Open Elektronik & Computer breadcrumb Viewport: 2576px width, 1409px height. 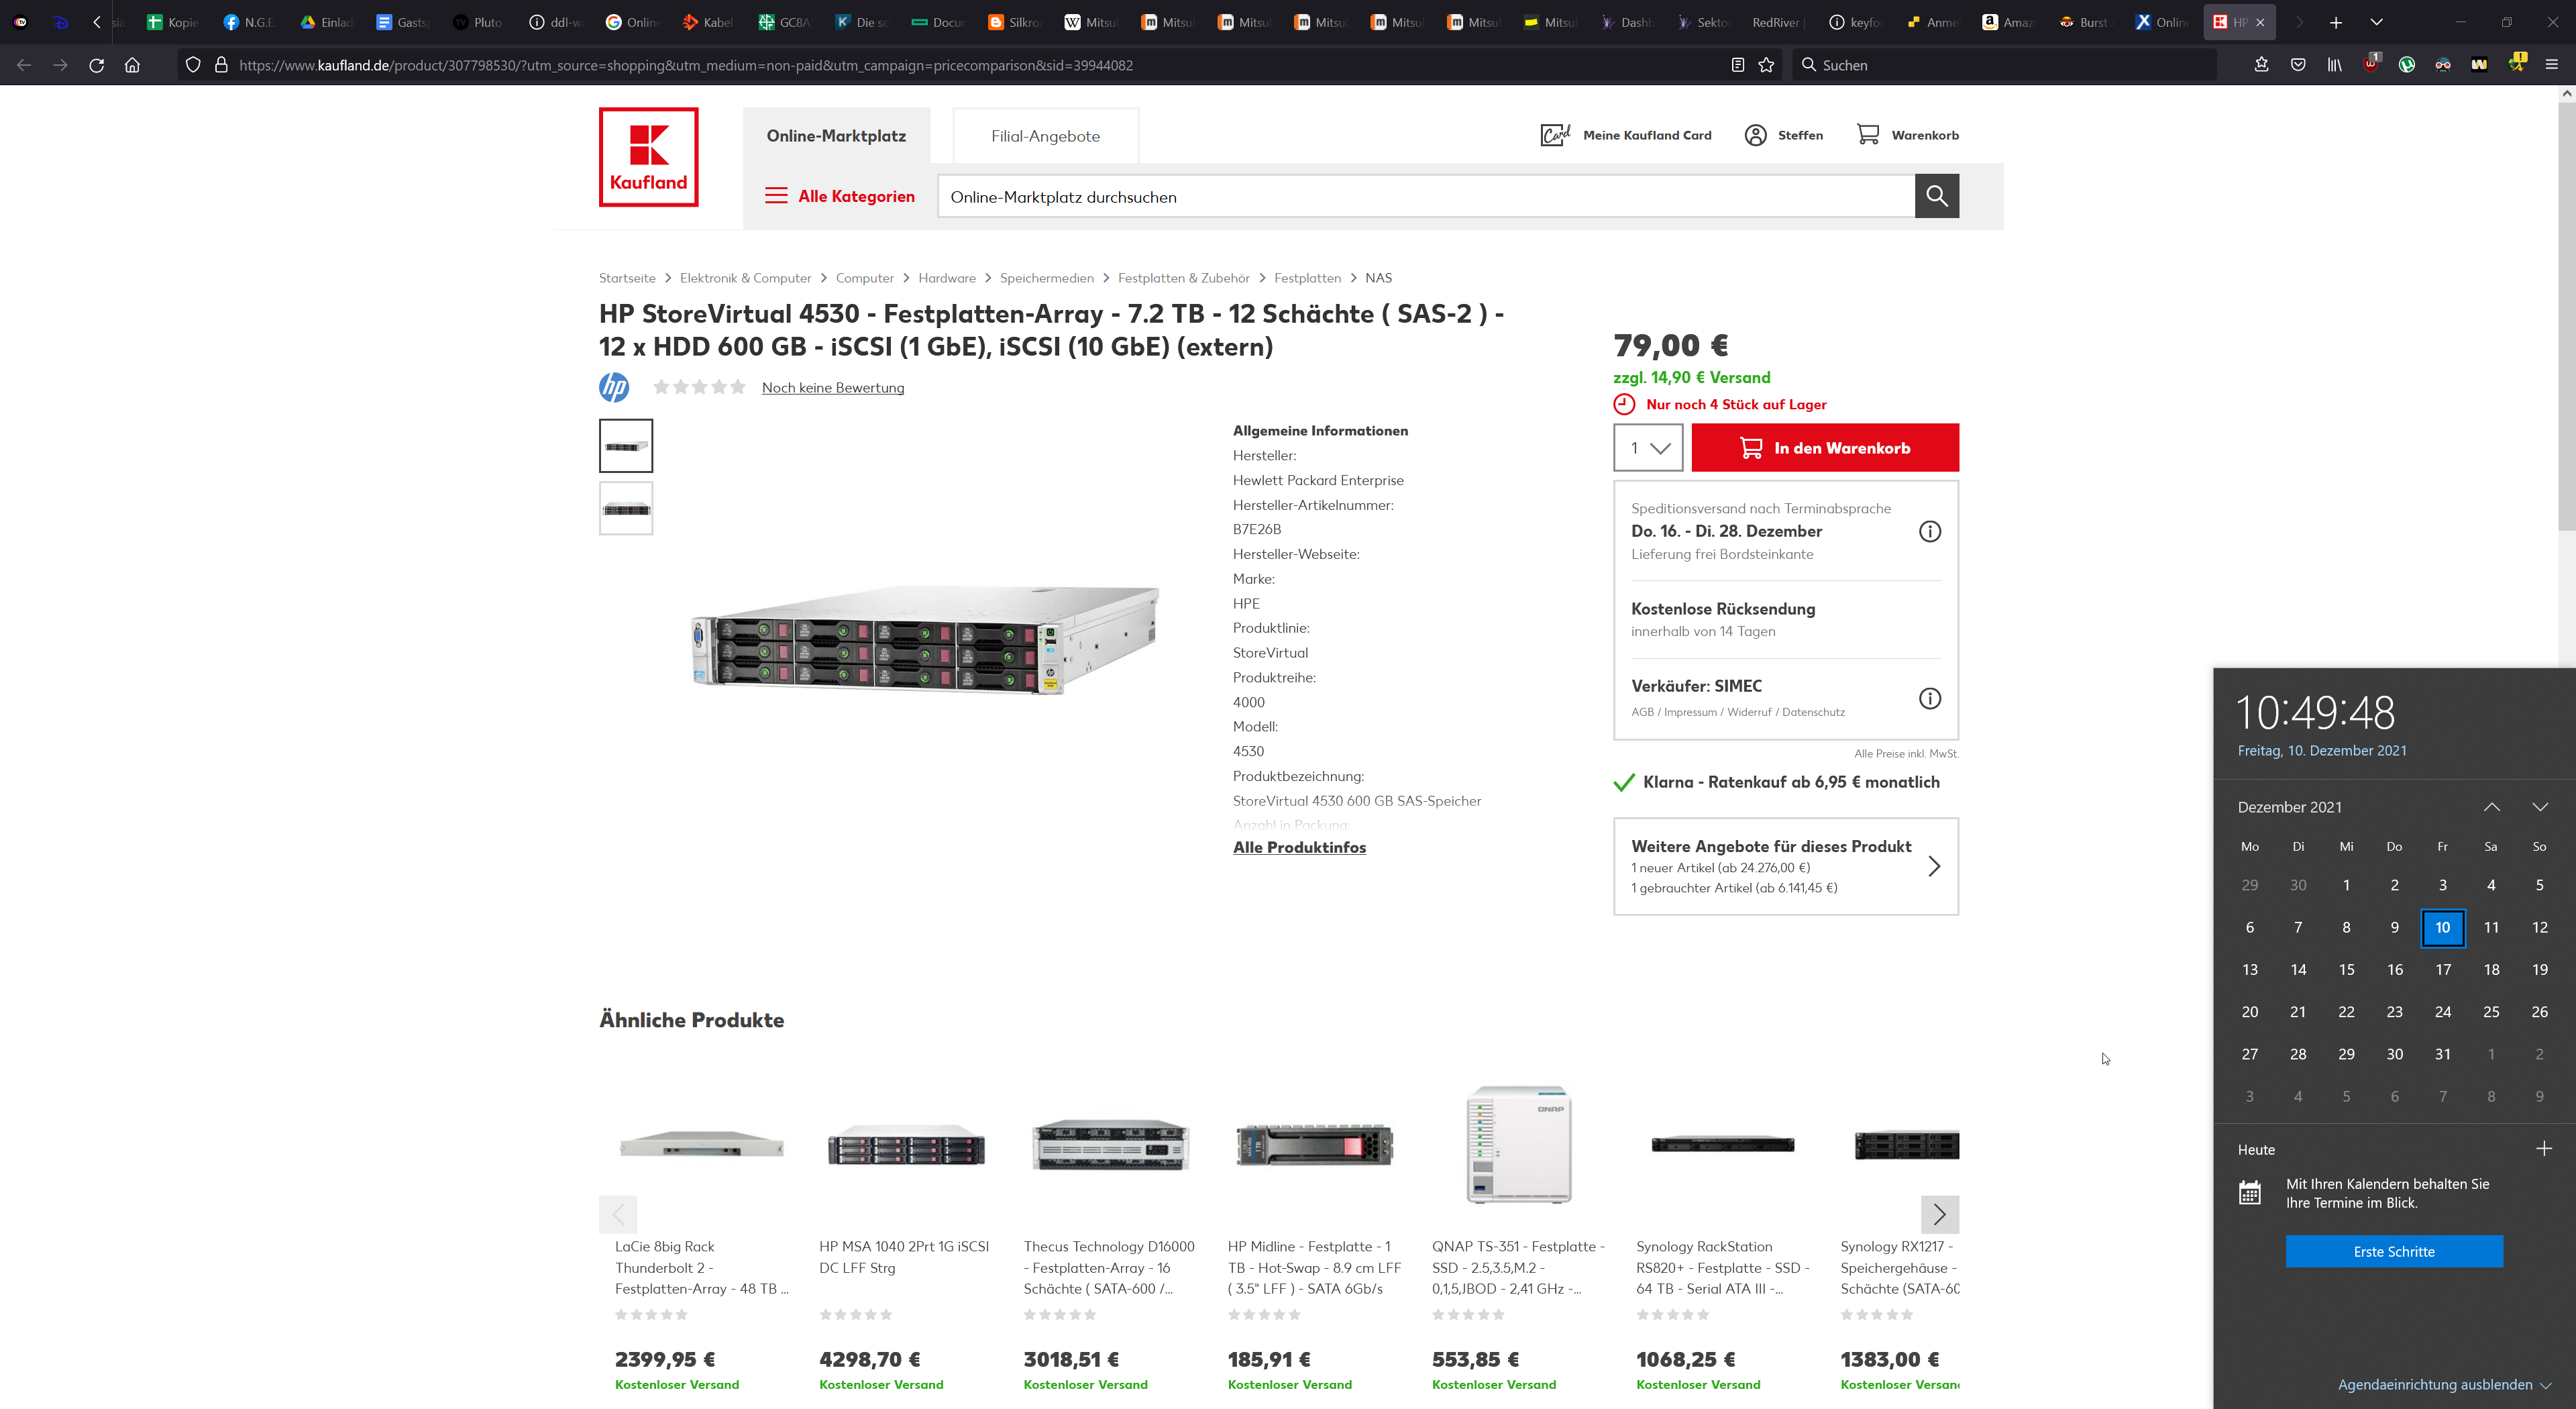click(745, 278)
